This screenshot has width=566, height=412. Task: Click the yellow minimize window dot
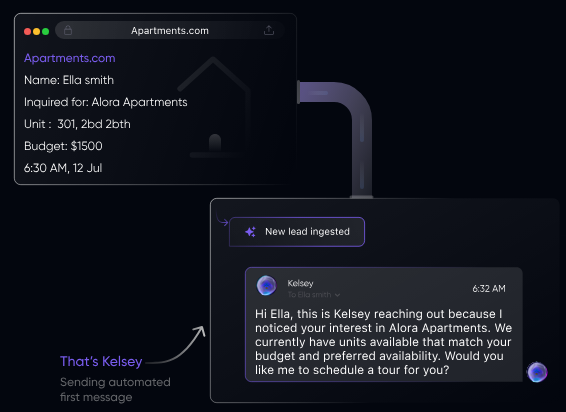tap(36, 31)
